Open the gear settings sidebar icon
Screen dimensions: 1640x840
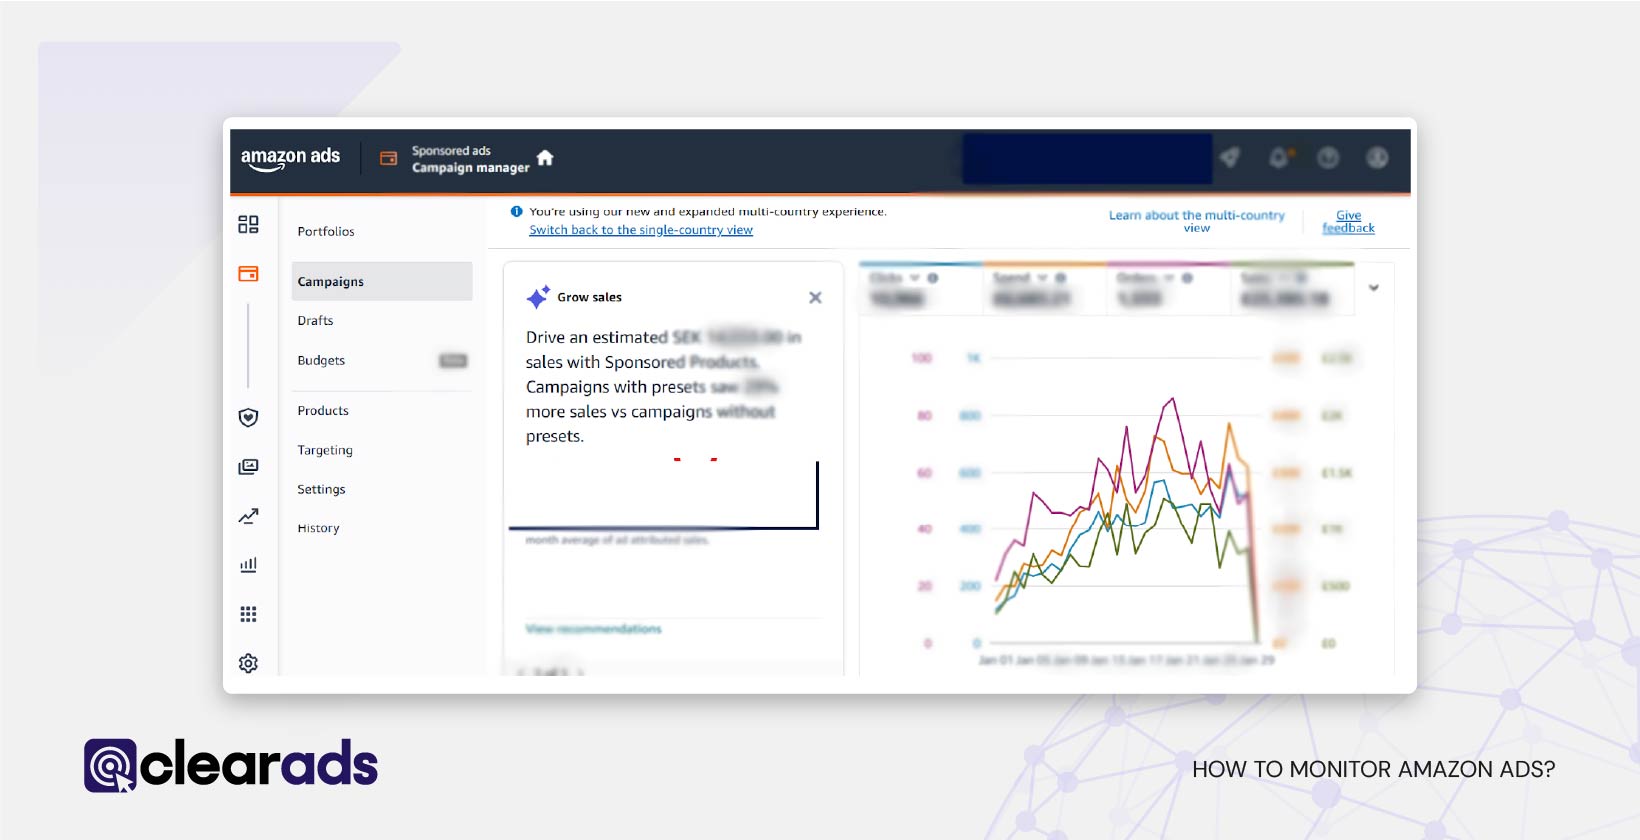pos(248,663)
